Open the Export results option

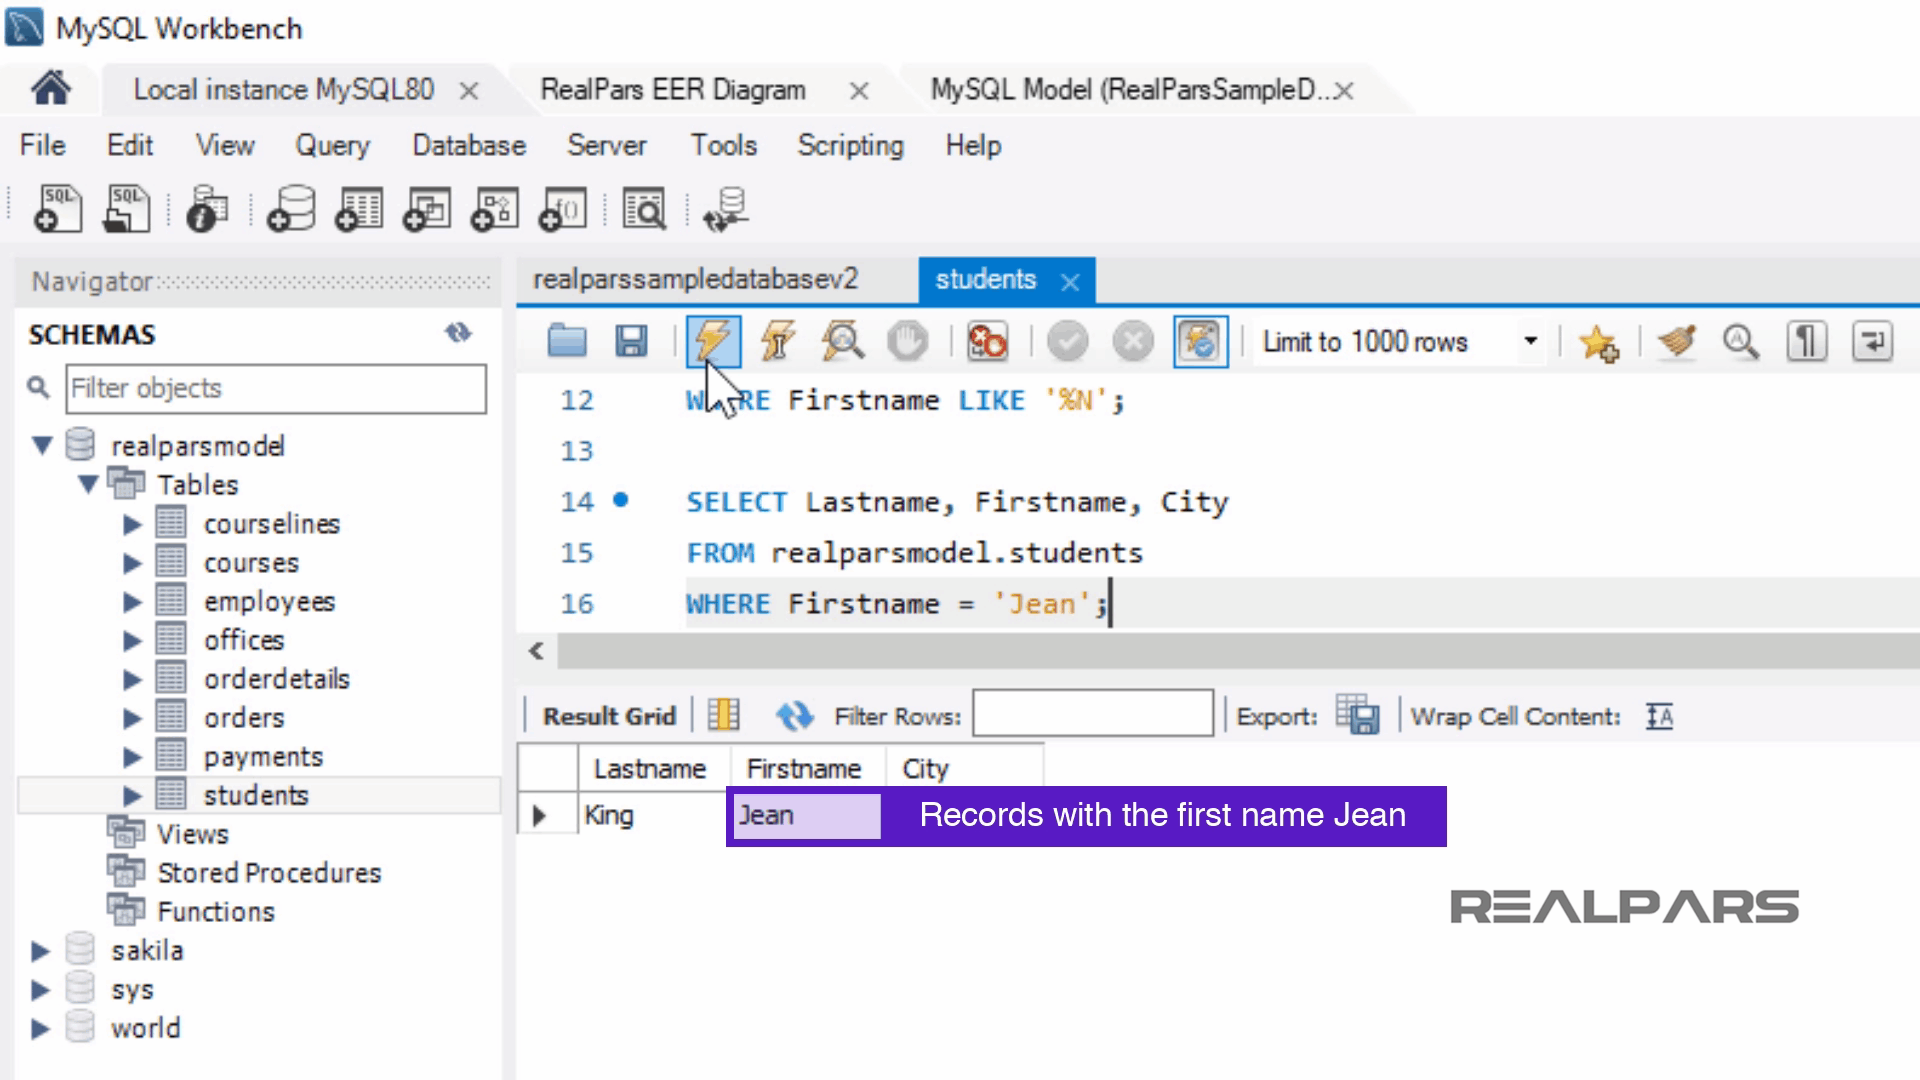(1358, 715)
